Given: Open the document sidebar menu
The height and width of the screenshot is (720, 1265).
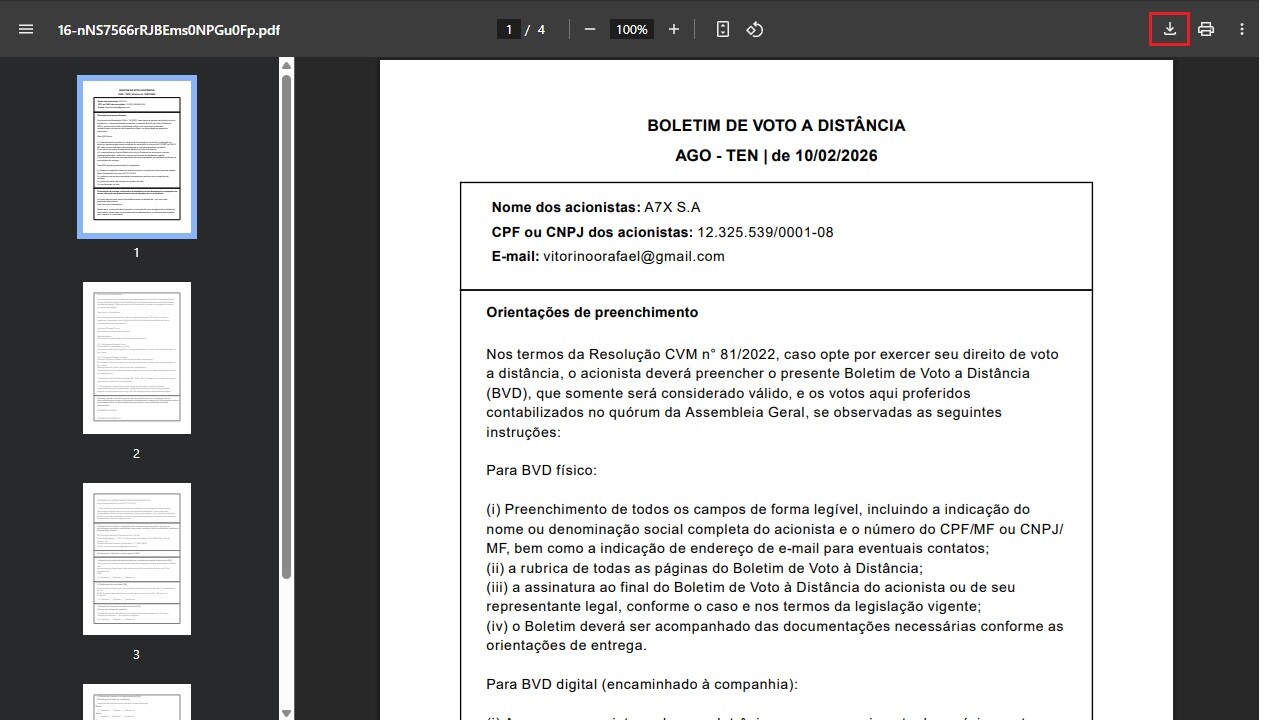Looking at the screenshot, I should coord(25,28).
